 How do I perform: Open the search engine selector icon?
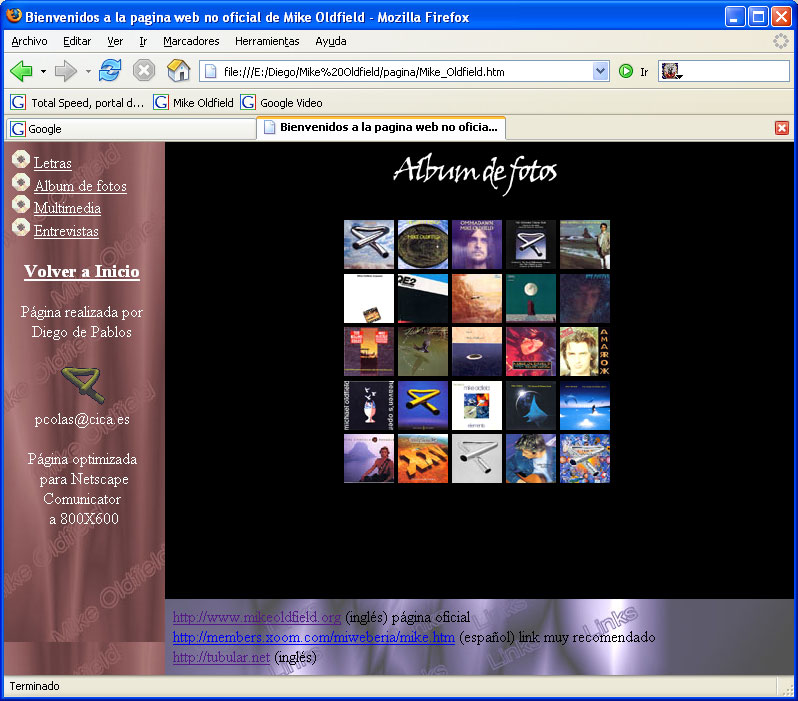[x=671, y=71]
